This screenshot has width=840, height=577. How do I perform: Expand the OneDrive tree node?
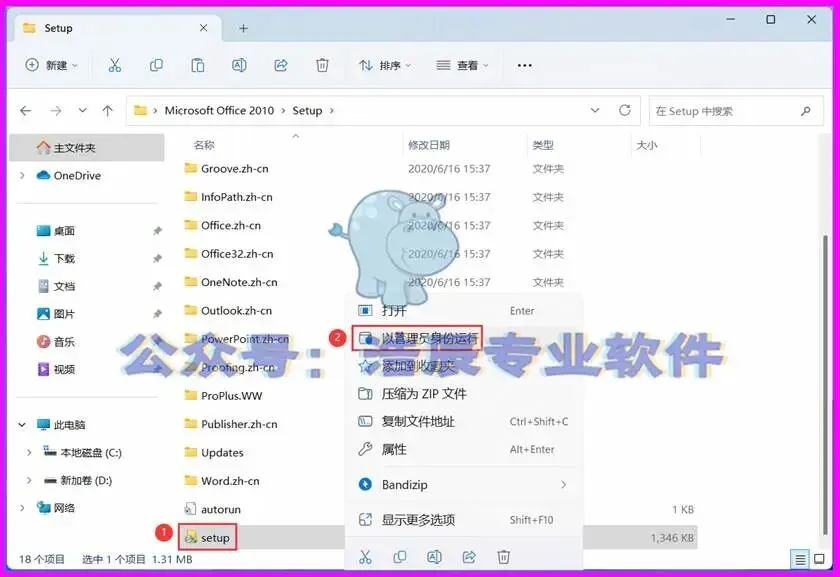pos(22,176)
